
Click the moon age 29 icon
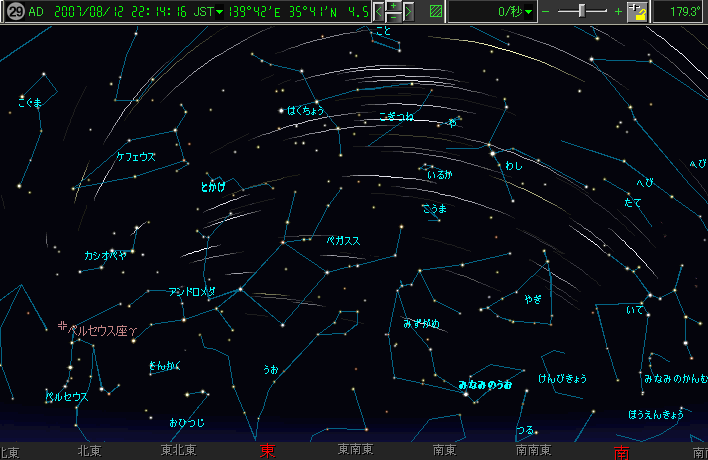13,12
